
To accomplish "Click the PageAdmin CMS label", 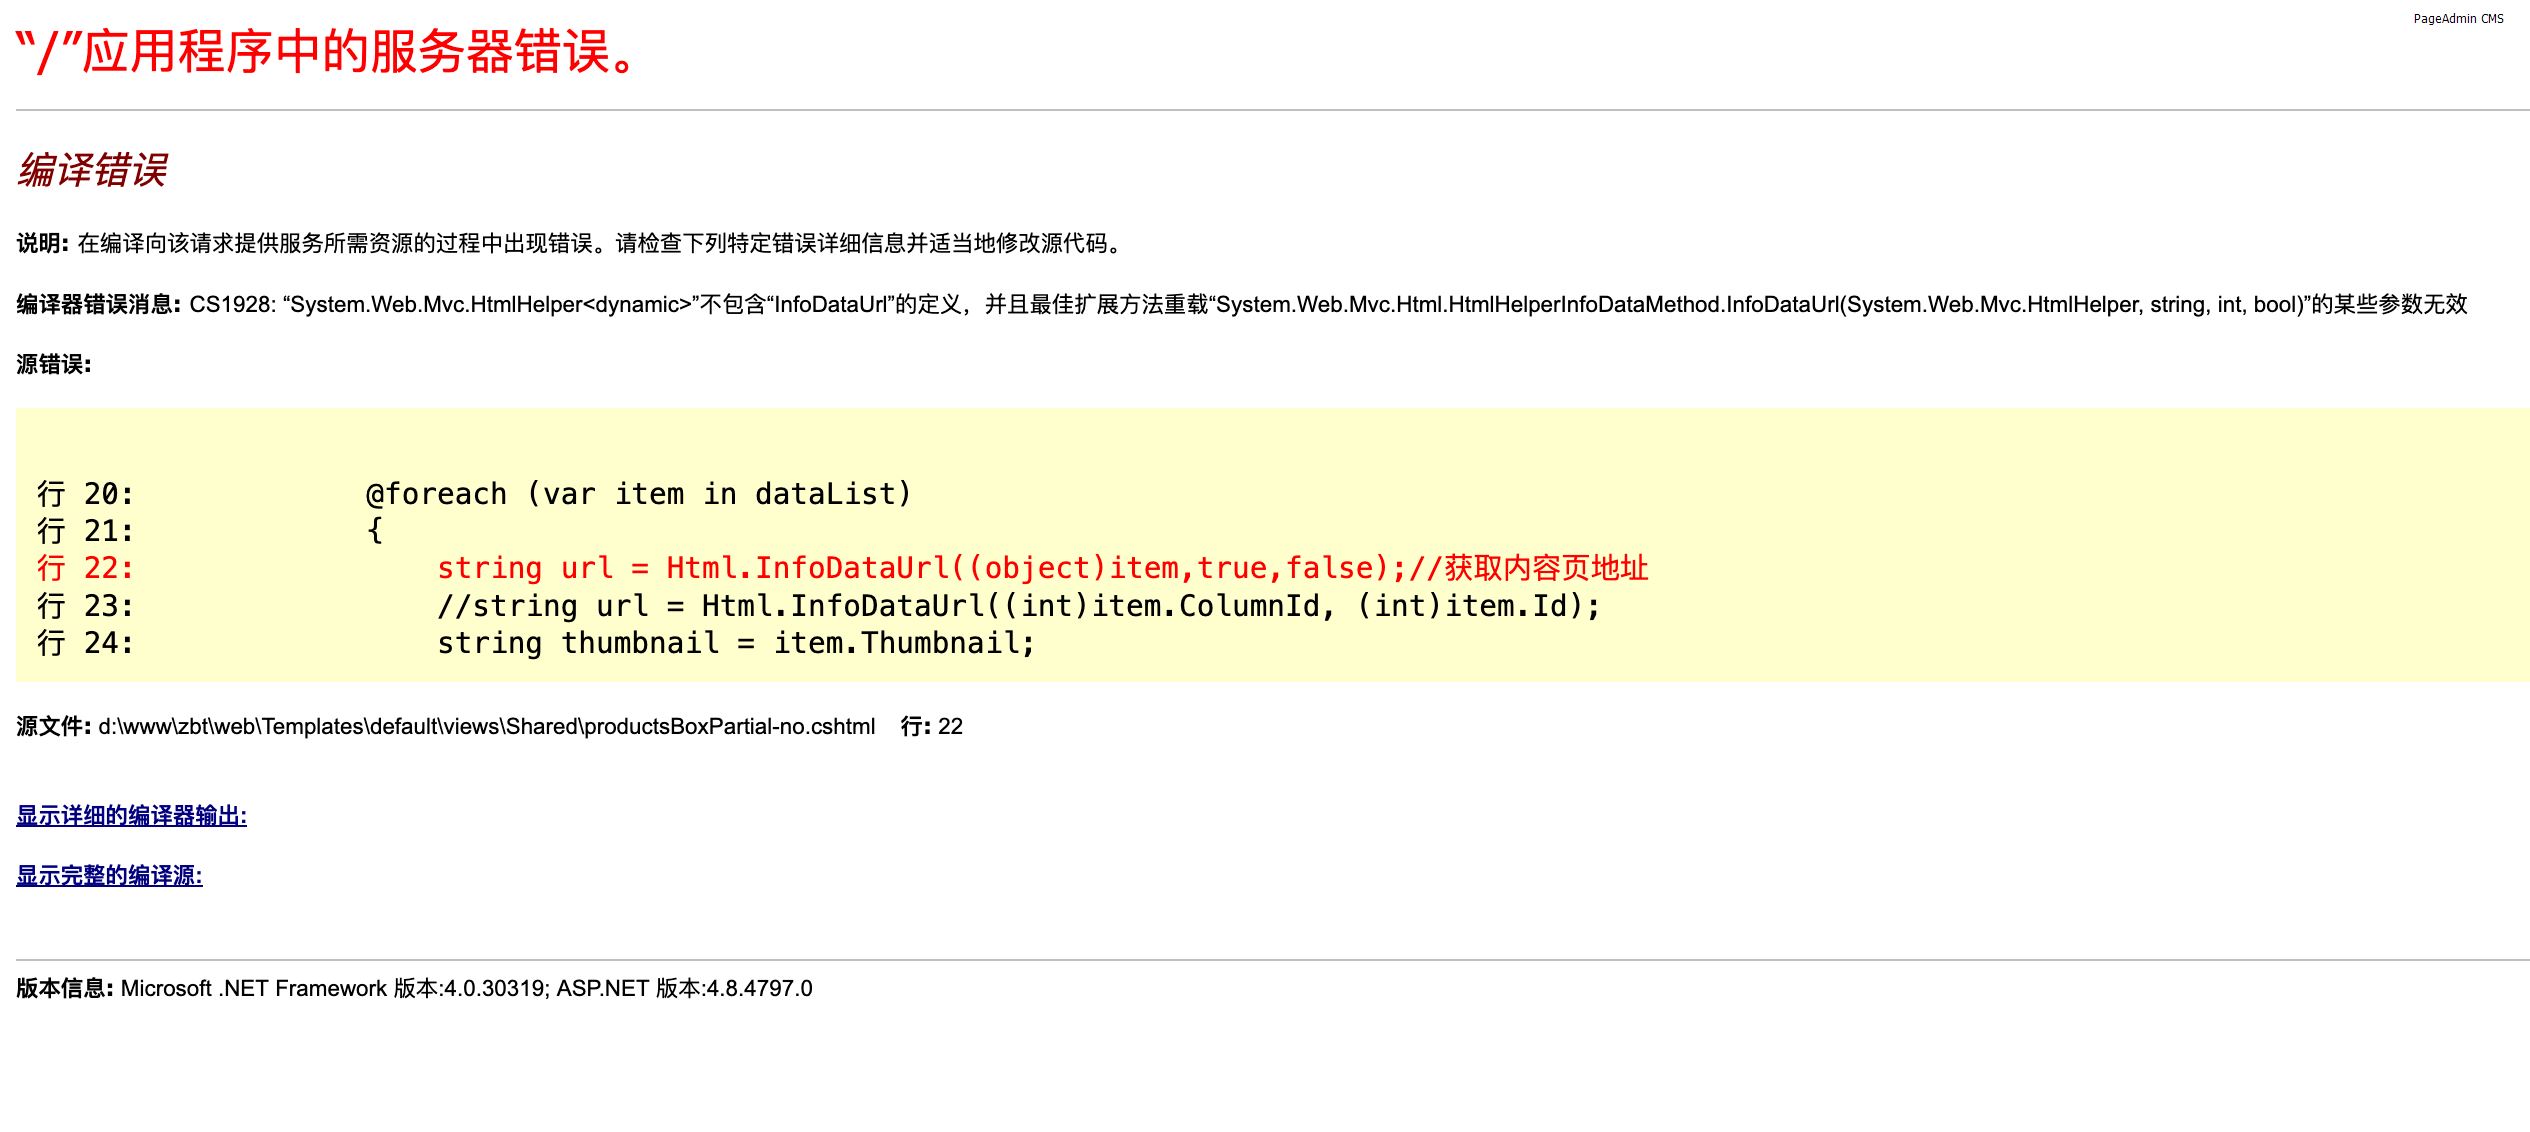I will click(x=2457, y=19).
